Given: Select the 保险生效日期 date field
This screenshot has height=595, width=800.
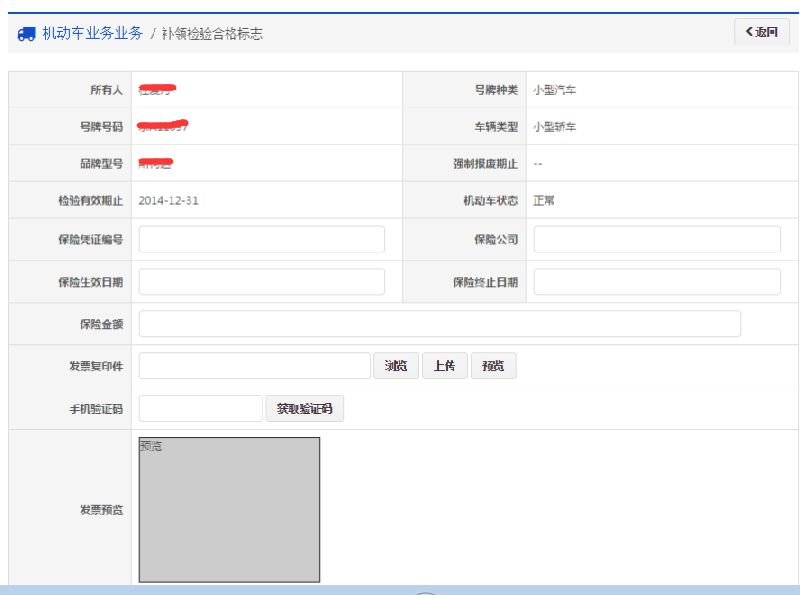Looking at the screenshot, I should (x=261, y=282).
